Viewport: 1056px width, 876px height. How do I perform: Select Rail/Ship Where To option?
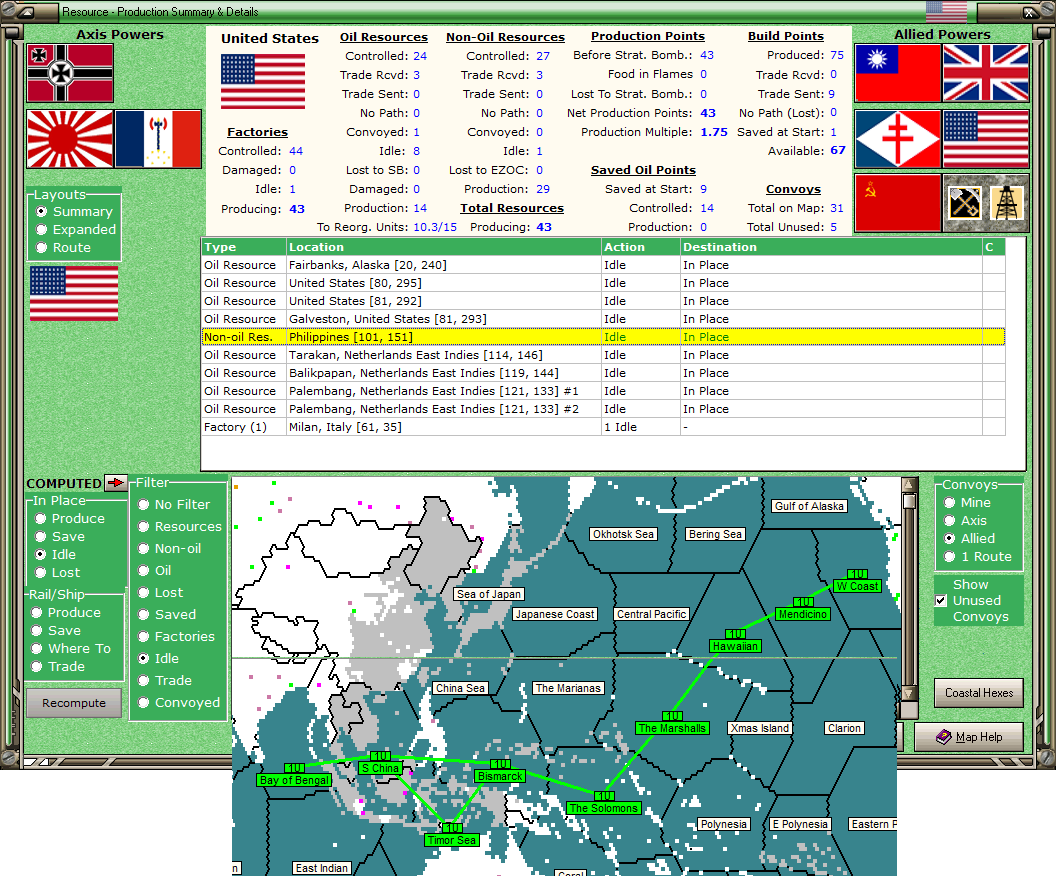(71, 648)
